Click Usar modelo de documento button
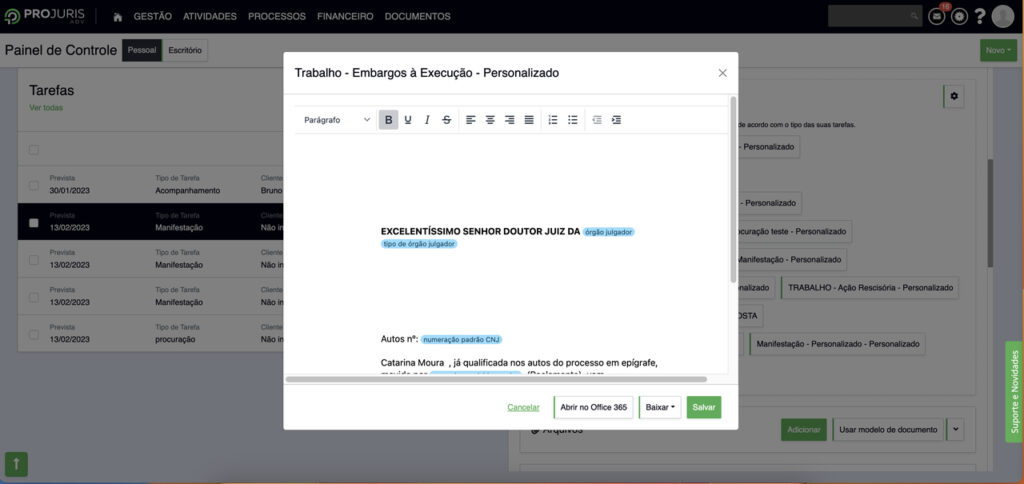 (x=888, y=429)
